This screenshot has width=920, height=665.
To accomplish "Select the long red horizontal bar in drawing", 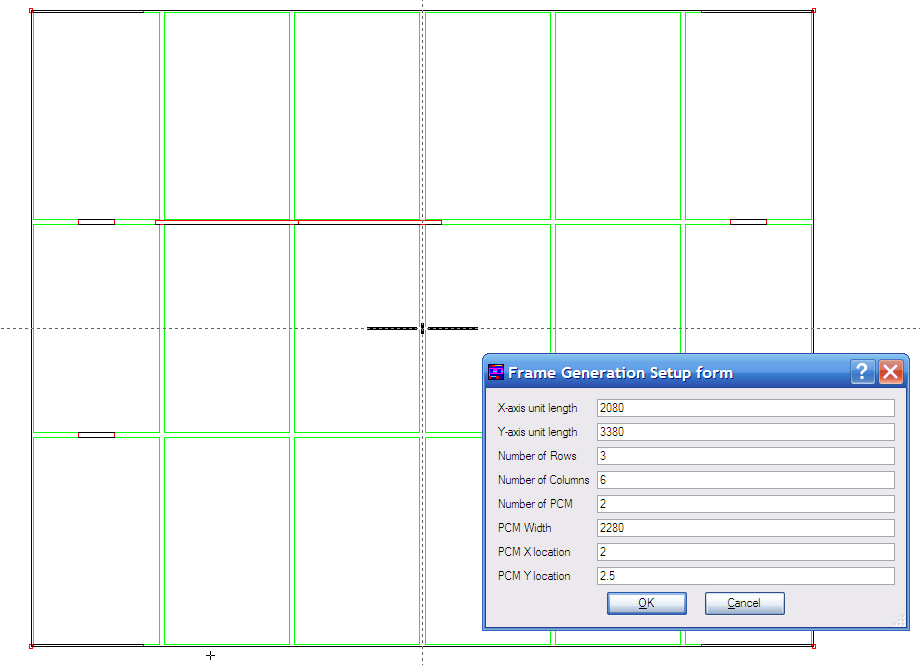I will pos(298,221).
